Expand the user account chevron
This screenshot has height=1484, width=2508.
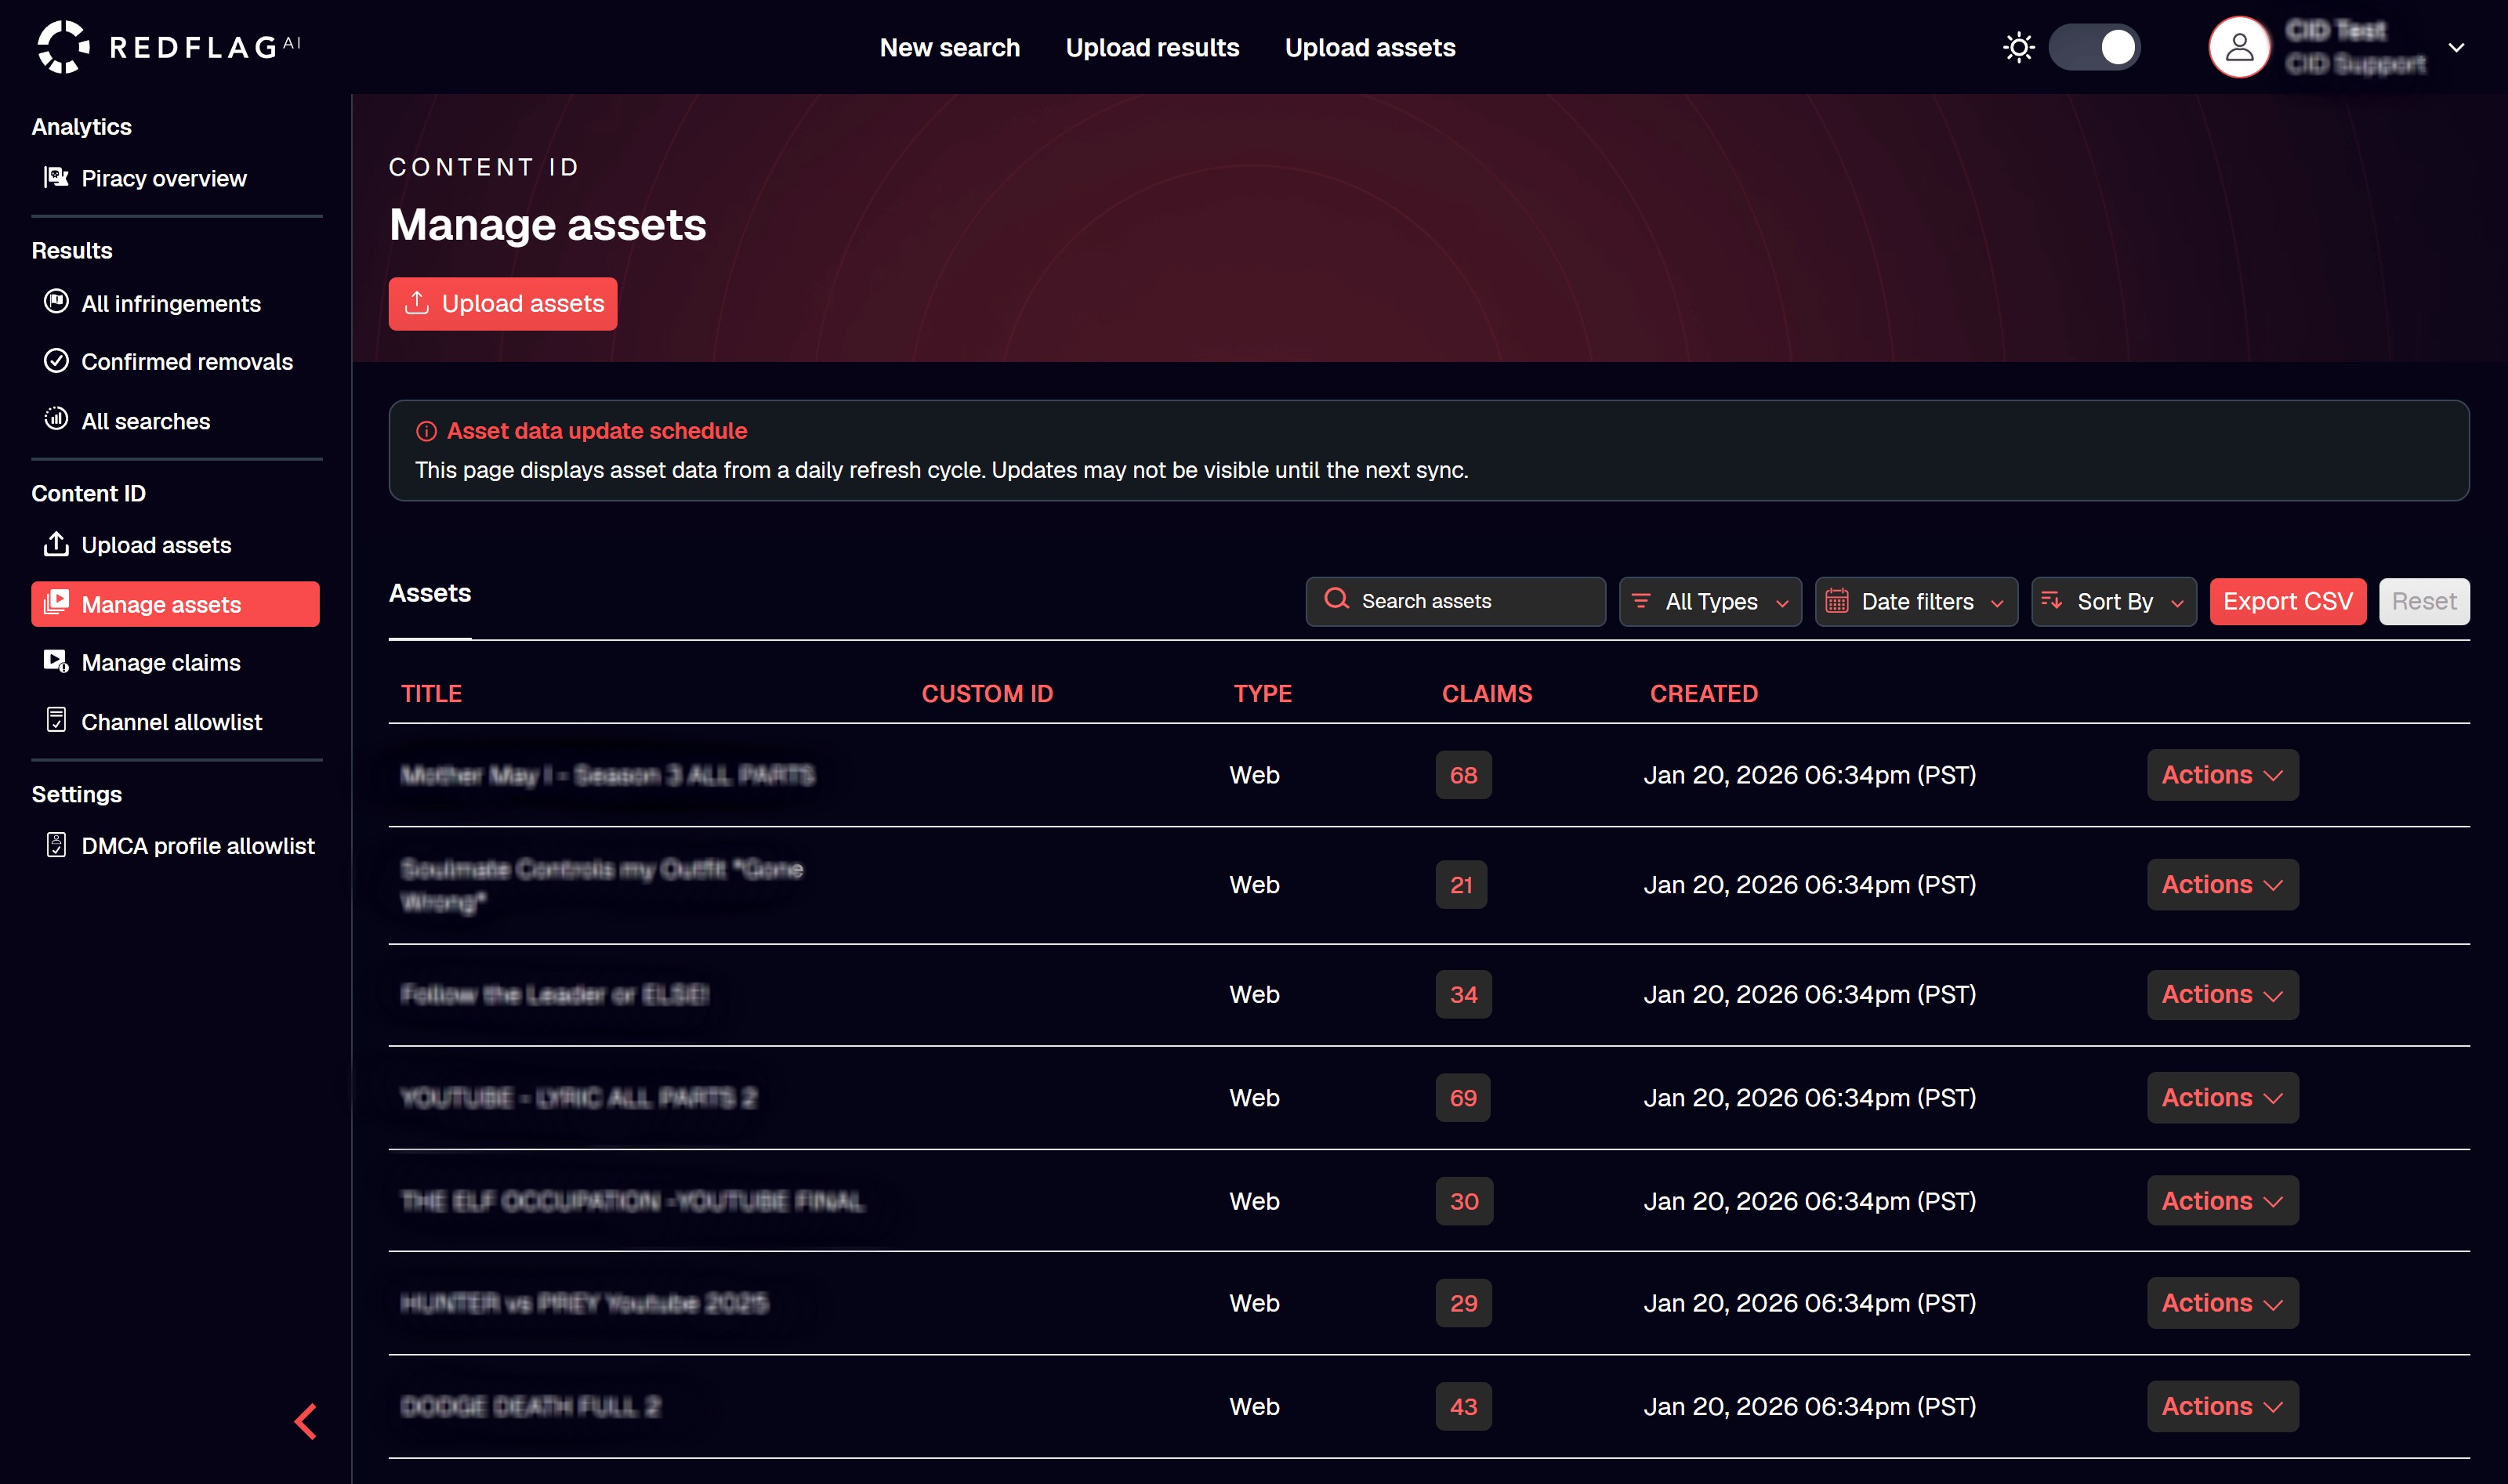[x=2456, y=47]
